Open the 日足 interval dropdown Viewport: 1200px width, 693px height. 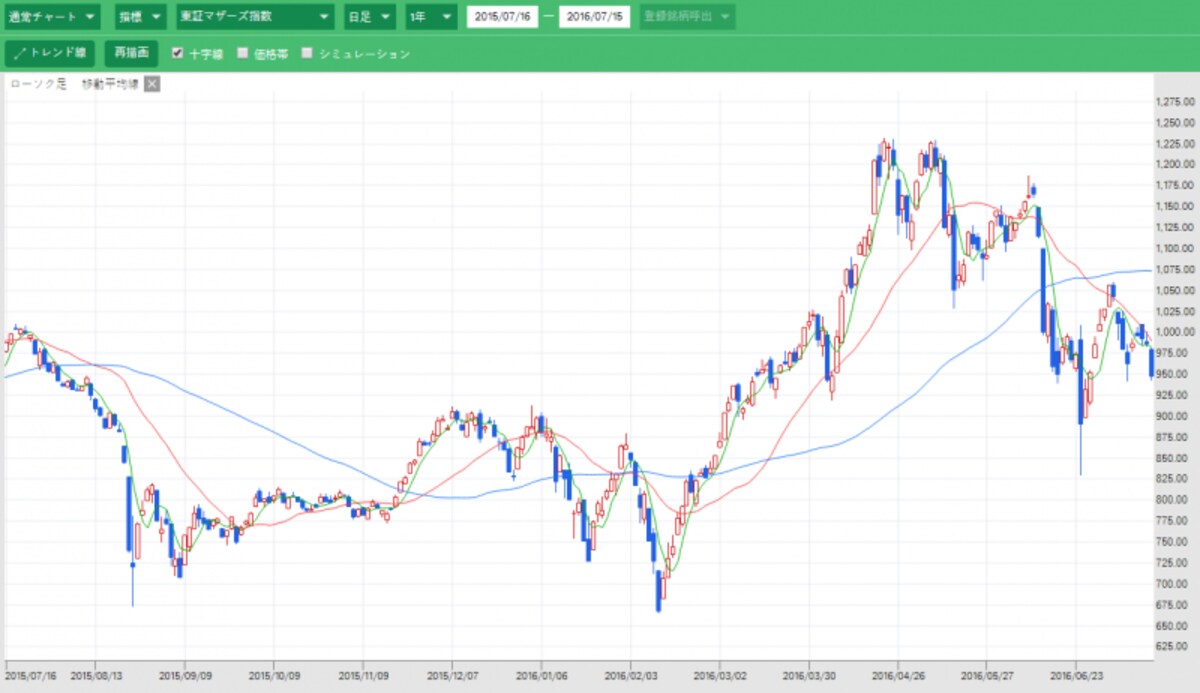[x=370, y=17]
